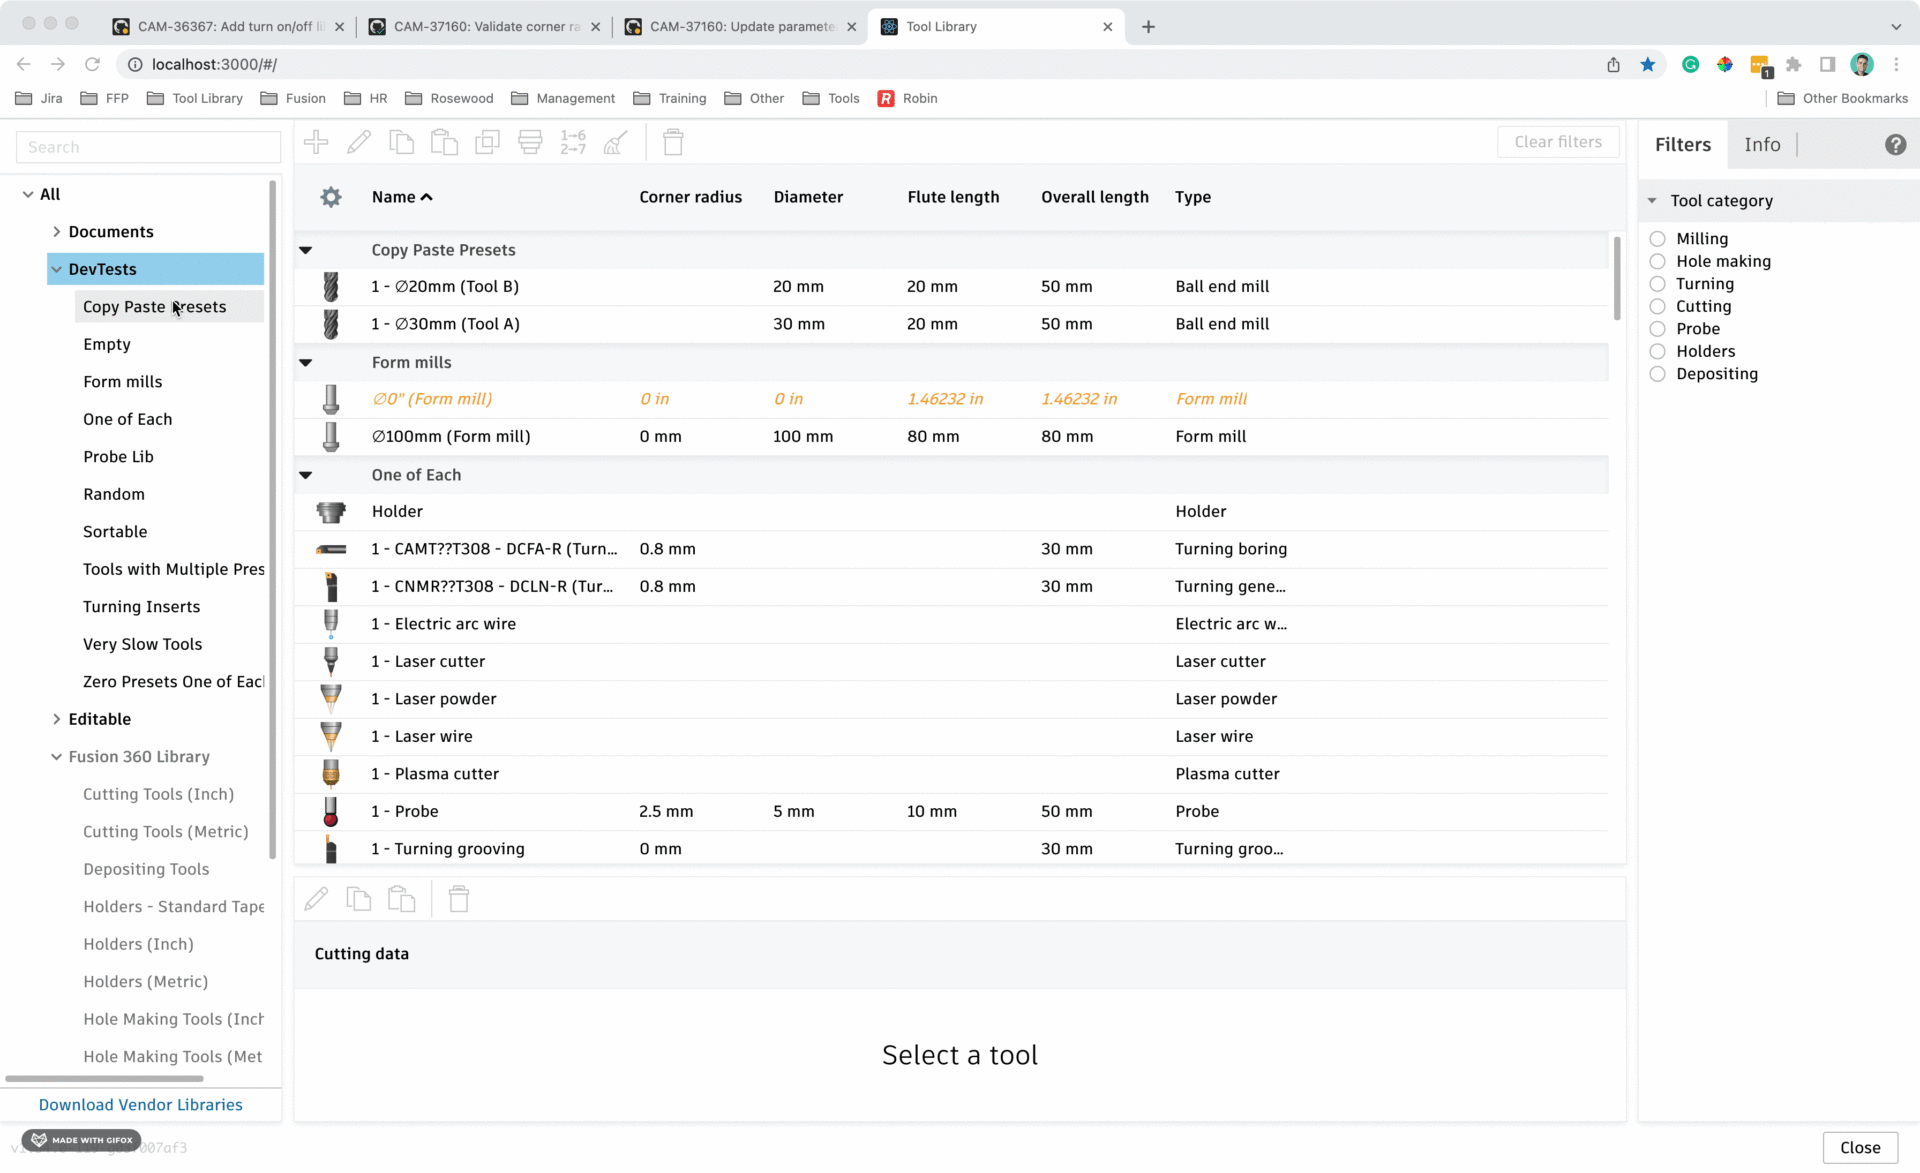Expand the Documents tree node
The image size is (1920, 1173).
tap(56, 231)
